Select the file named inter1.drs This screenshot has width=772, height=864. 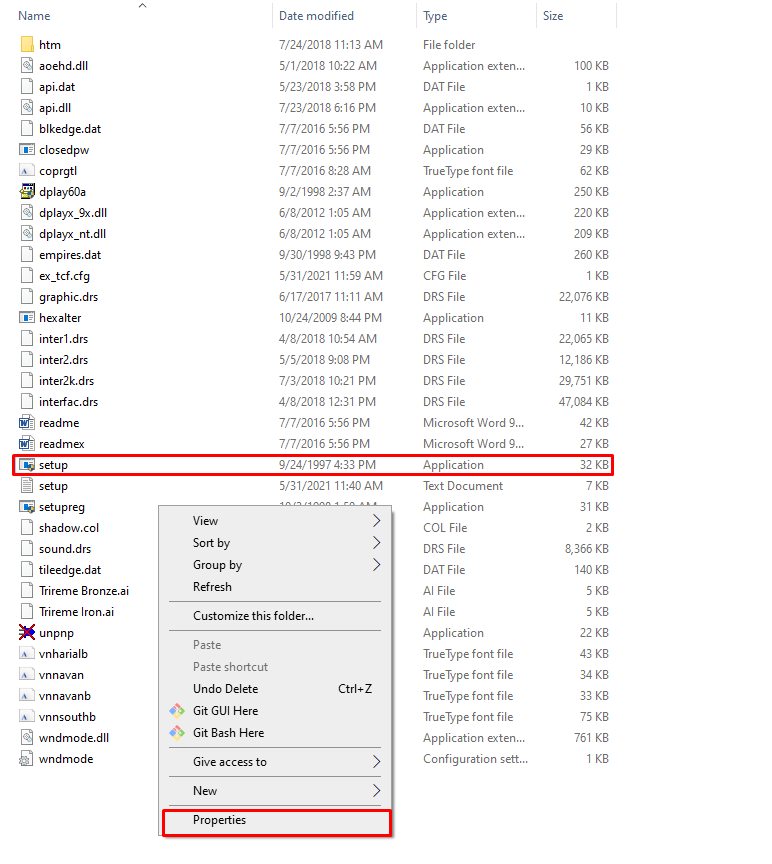pos(63,339)
